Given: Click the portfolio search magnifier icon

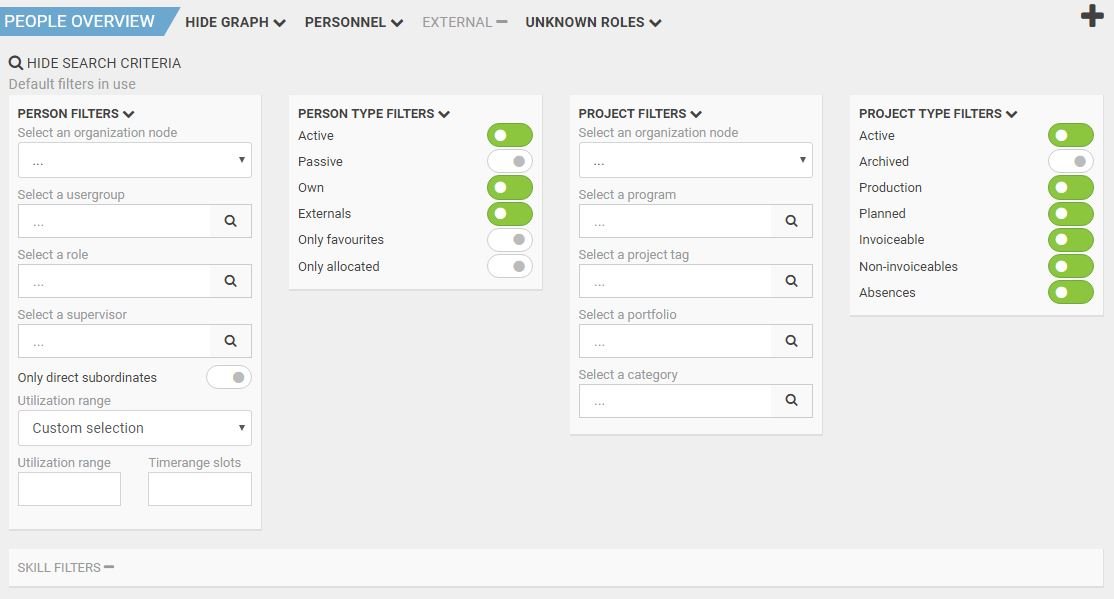Looking at the screenshot, I should coord(791,341).
